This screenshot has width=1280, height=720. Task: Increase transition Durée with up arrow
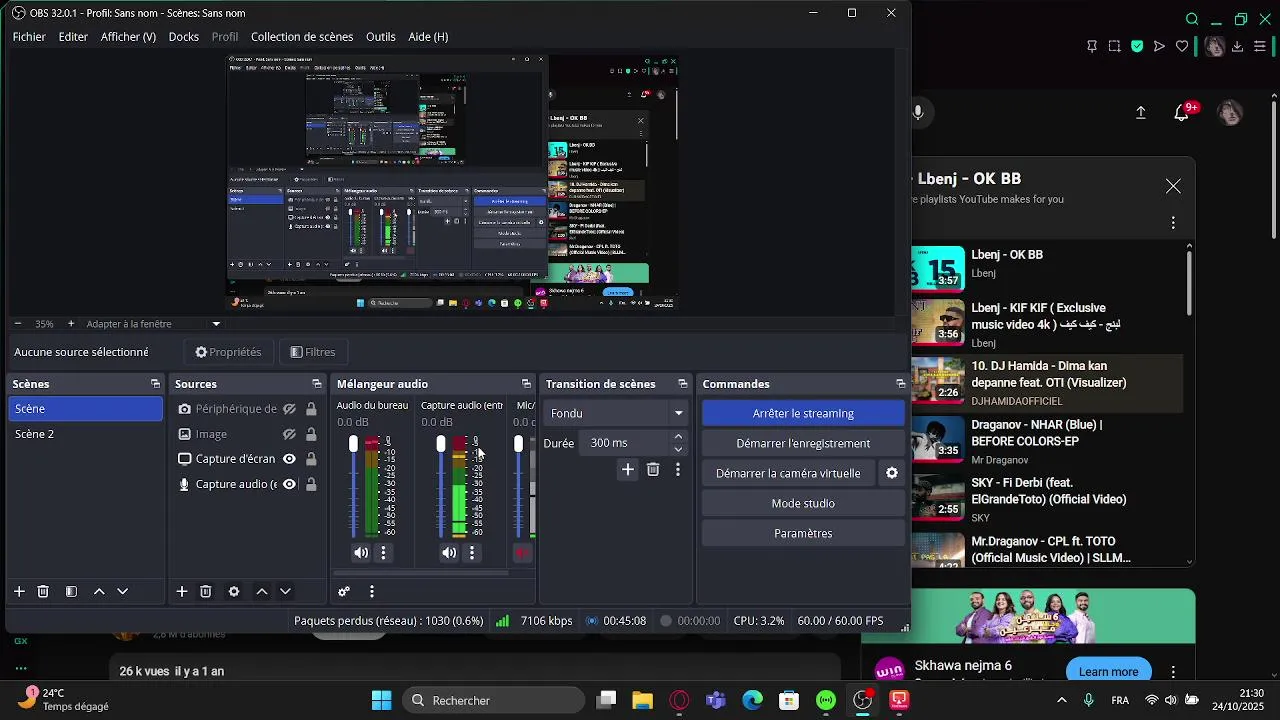point(679,437)
